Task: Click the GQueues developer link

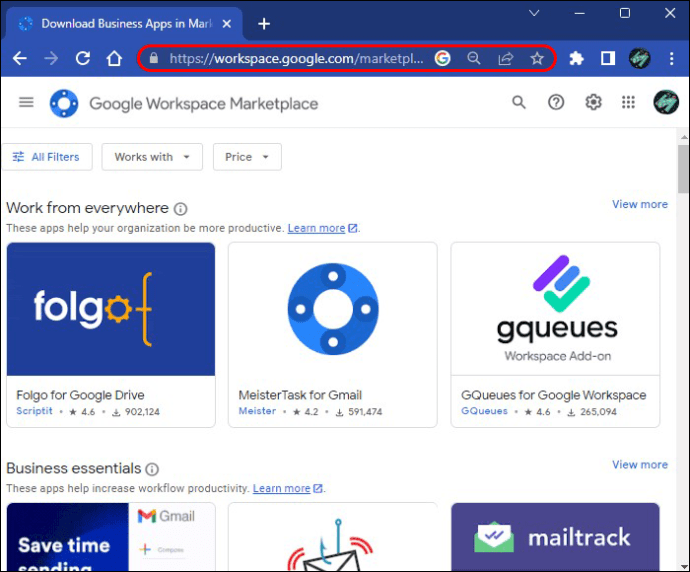Action: [484, 411]
